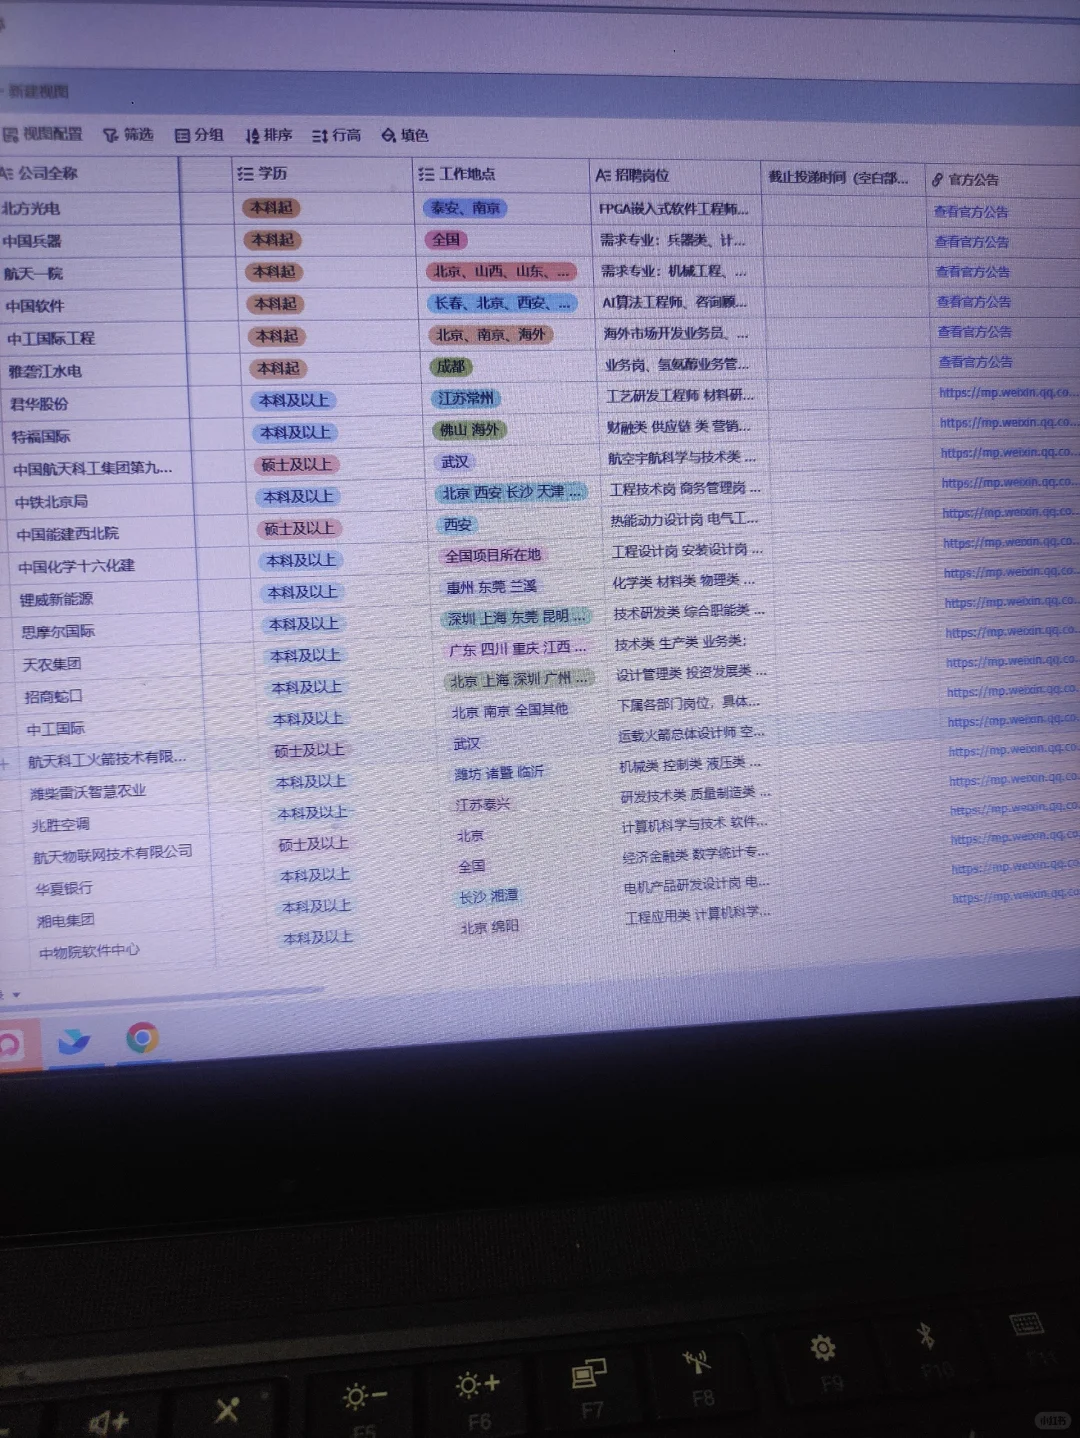The image size is (1080, 1438).
Task: Switch to the 新建视图 tab
Action: click(39, 91)
